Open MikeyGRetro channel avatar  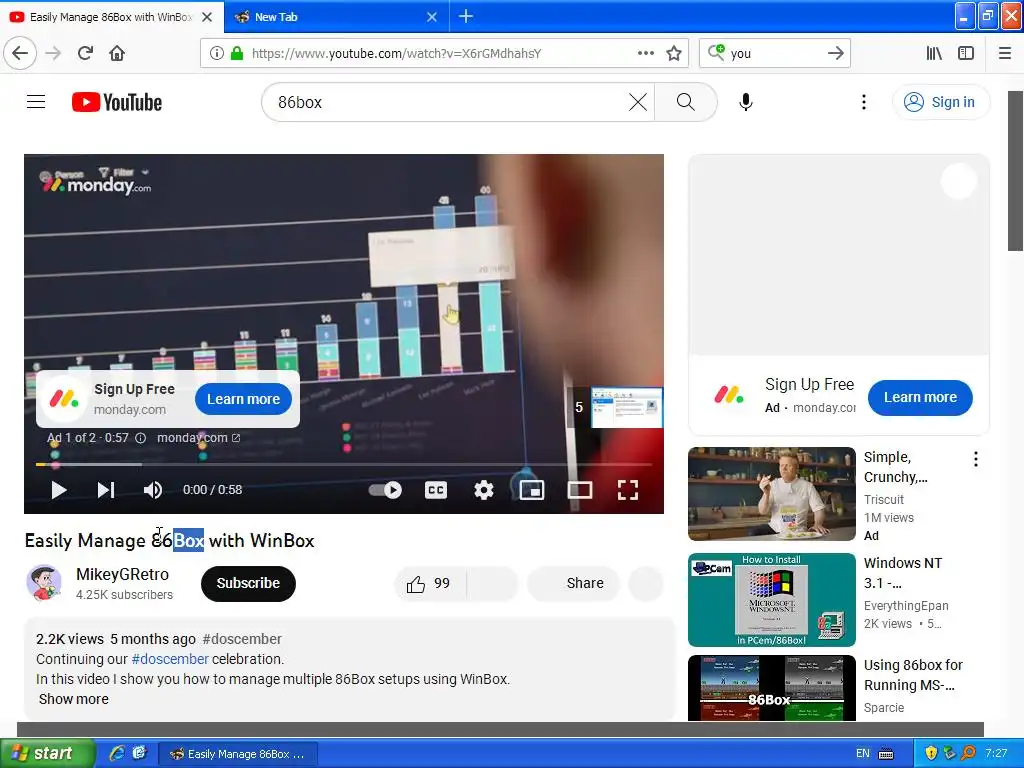44,583
